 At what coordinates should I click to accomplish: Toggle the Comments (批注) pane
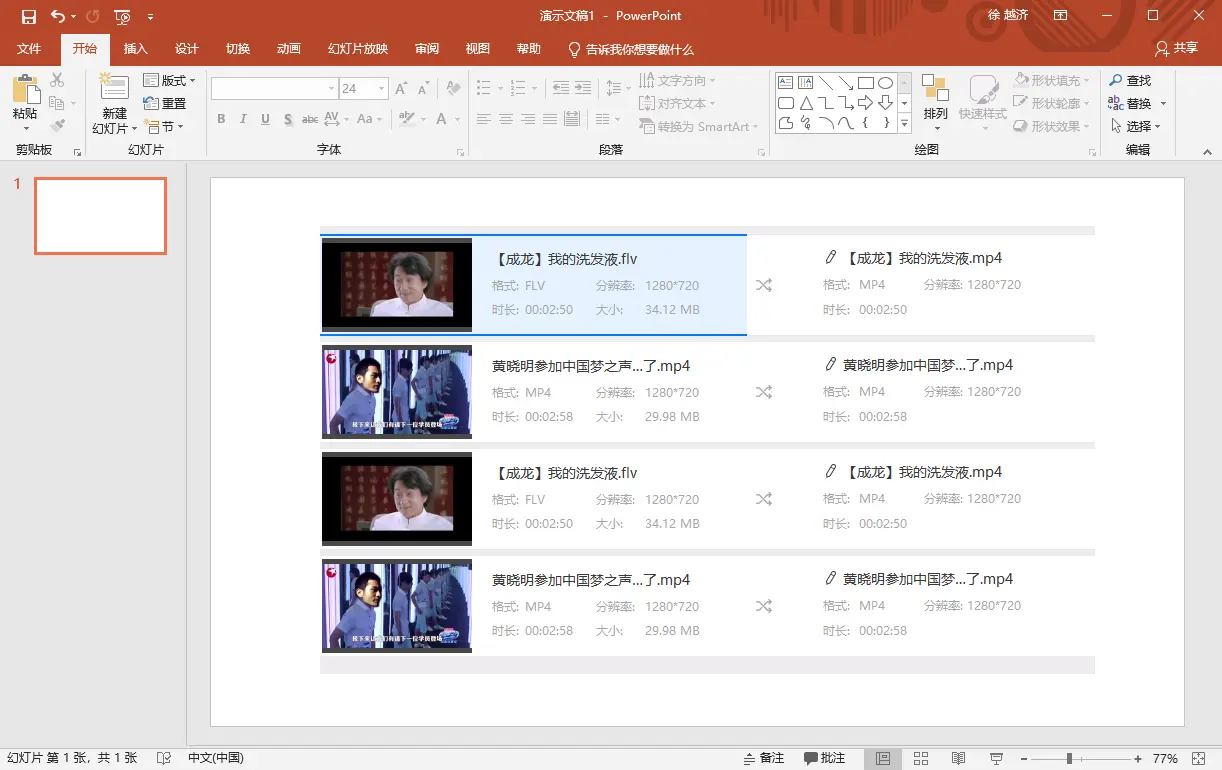(825, 758)
